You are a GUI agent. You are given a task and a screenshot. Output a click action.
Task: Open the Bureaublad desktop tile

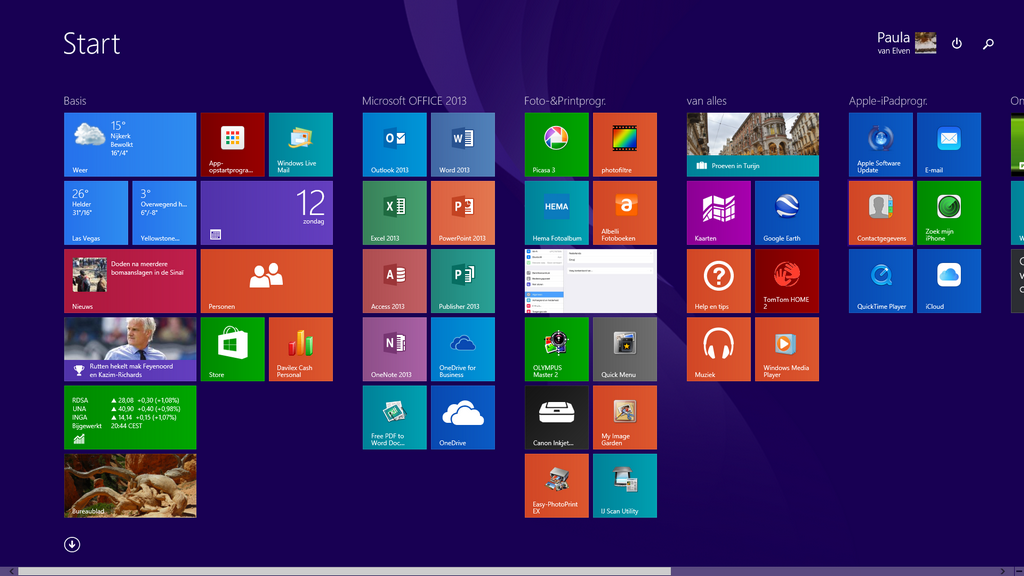tap(130, 486)
